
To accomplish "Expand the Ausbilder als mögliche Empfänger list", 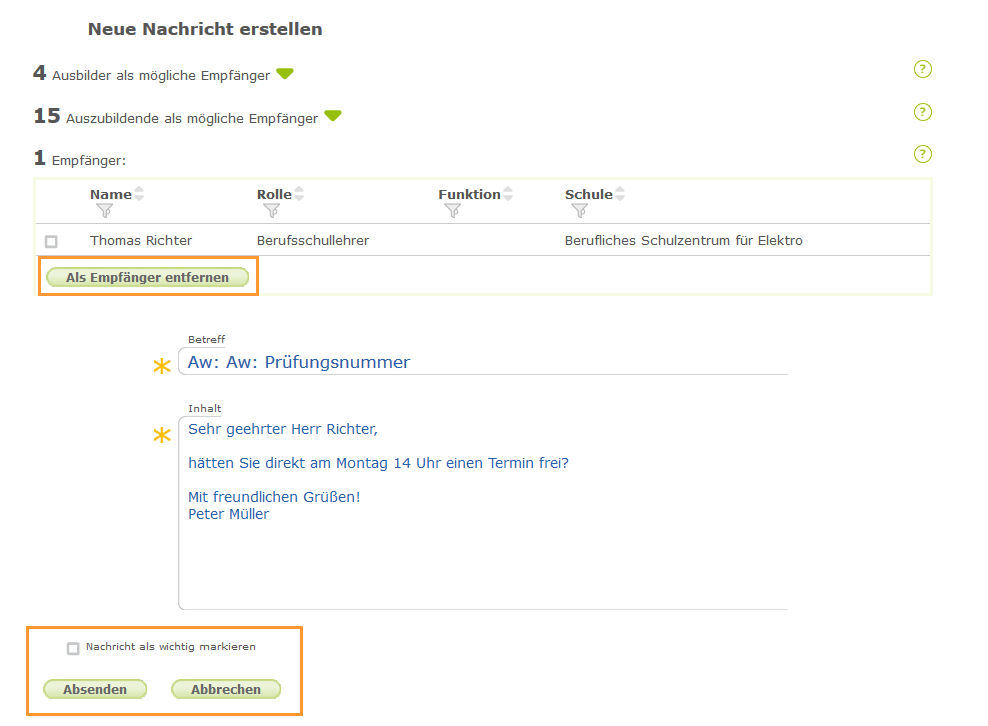I will click(286, 73).
